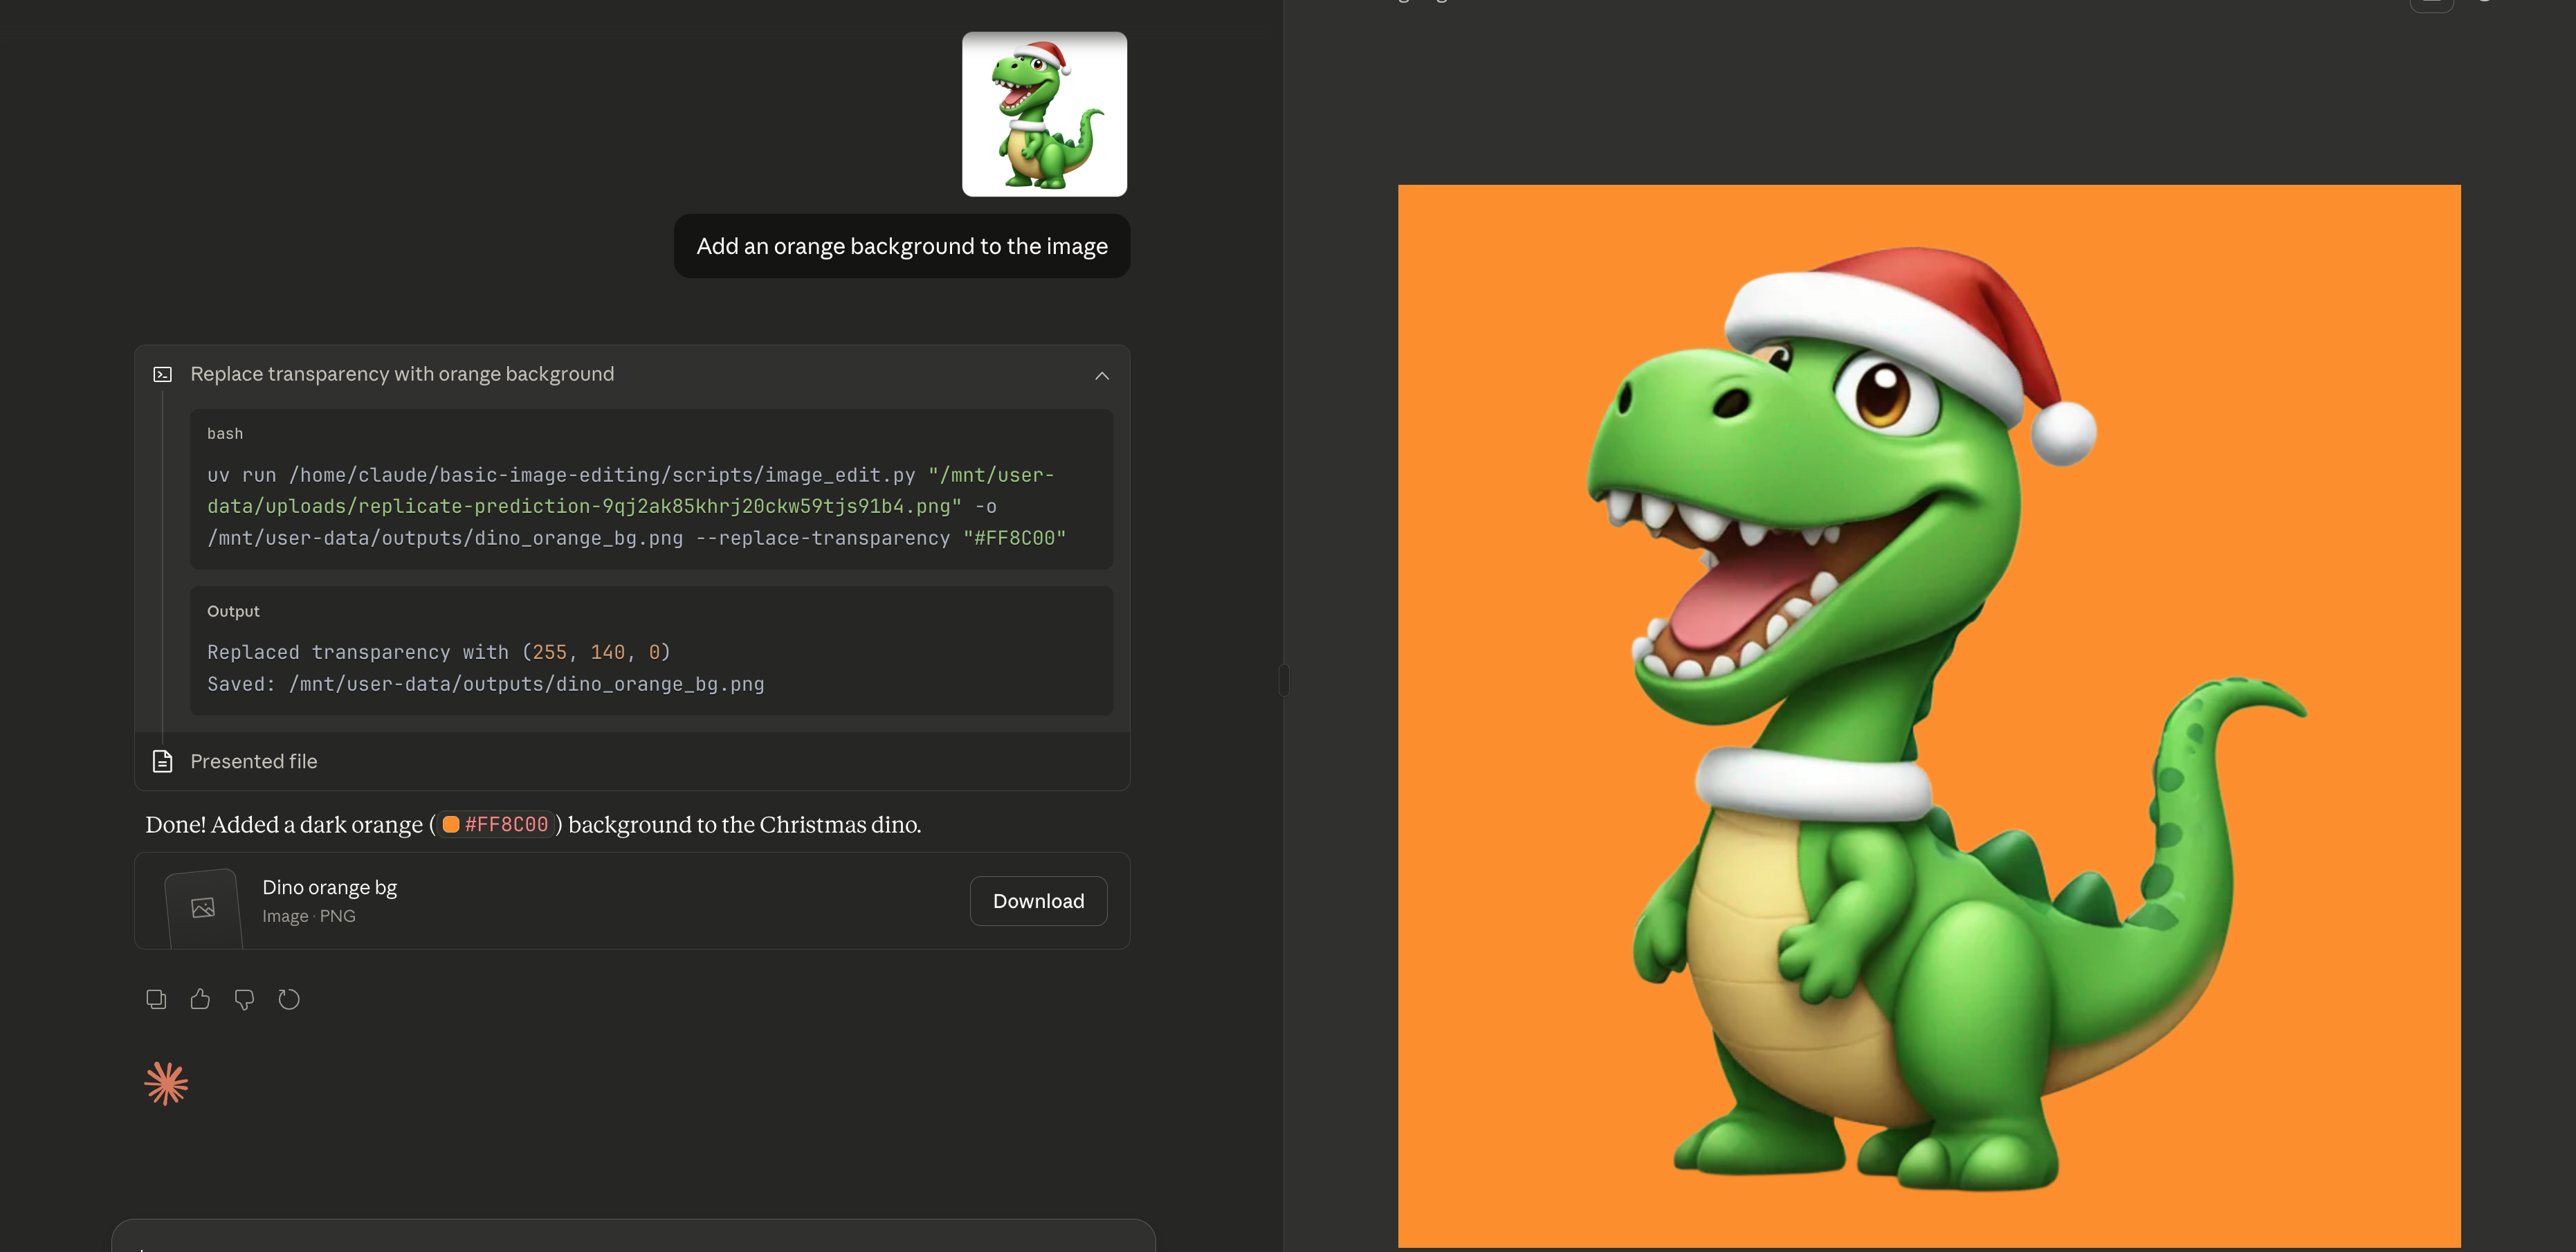Screen dimensions: 2576x1252
Task: Click the Output result block
Action: 650,651
